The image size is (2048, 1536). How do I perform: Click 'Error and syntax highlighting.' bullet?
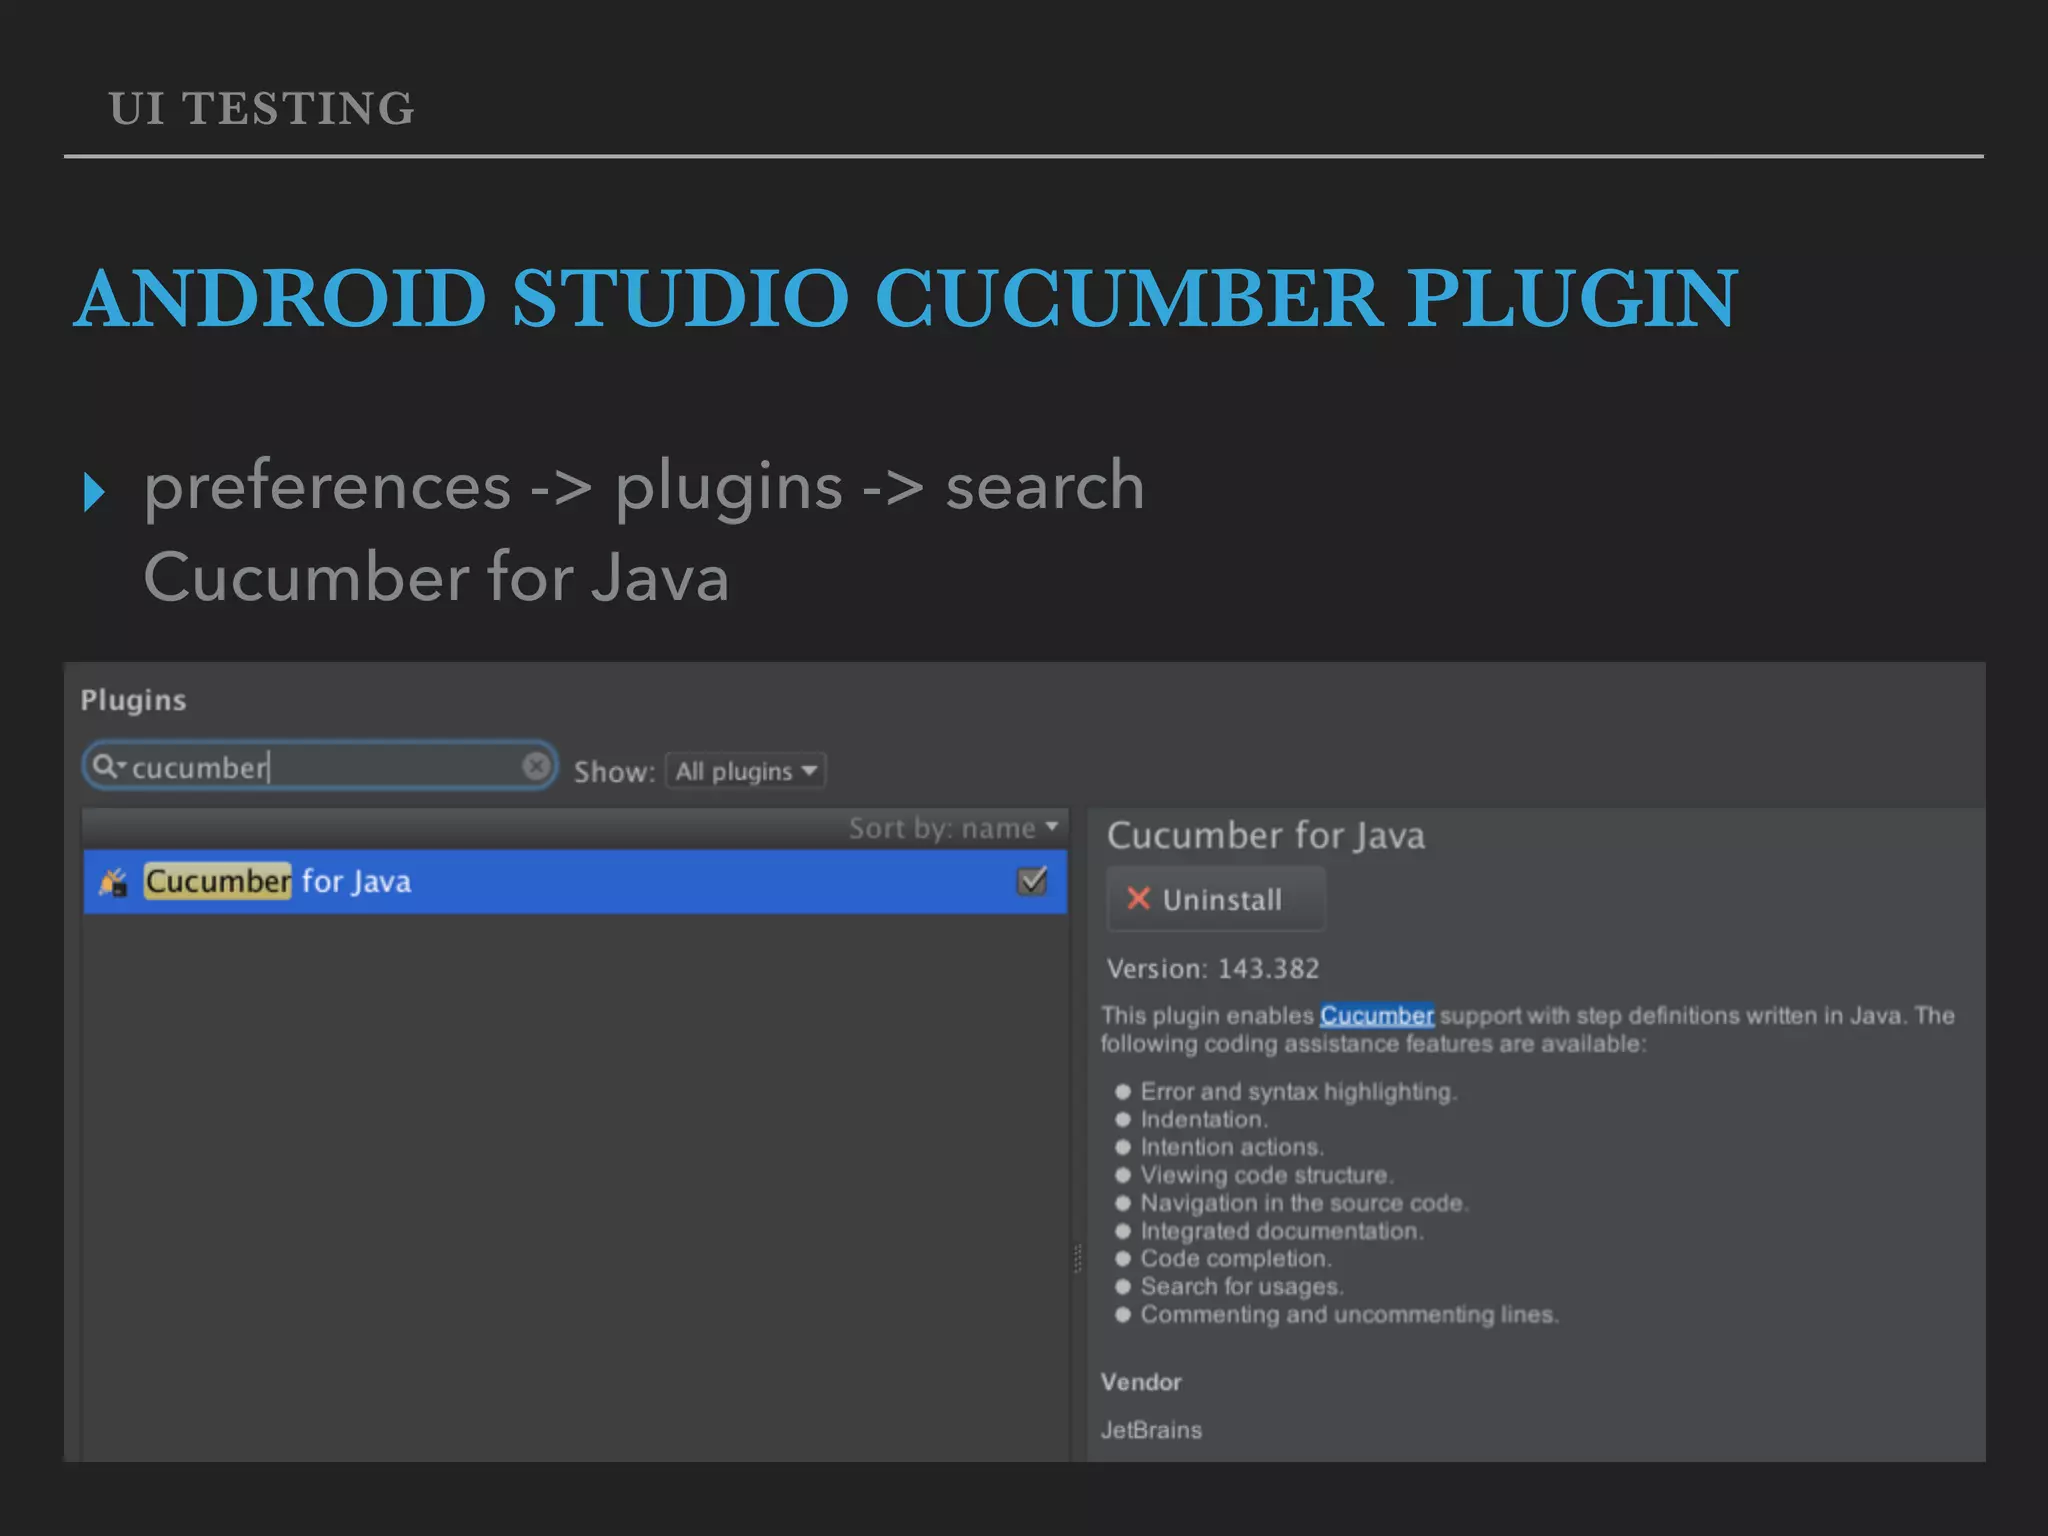pyautogui.click(x=1298, y=1092)
